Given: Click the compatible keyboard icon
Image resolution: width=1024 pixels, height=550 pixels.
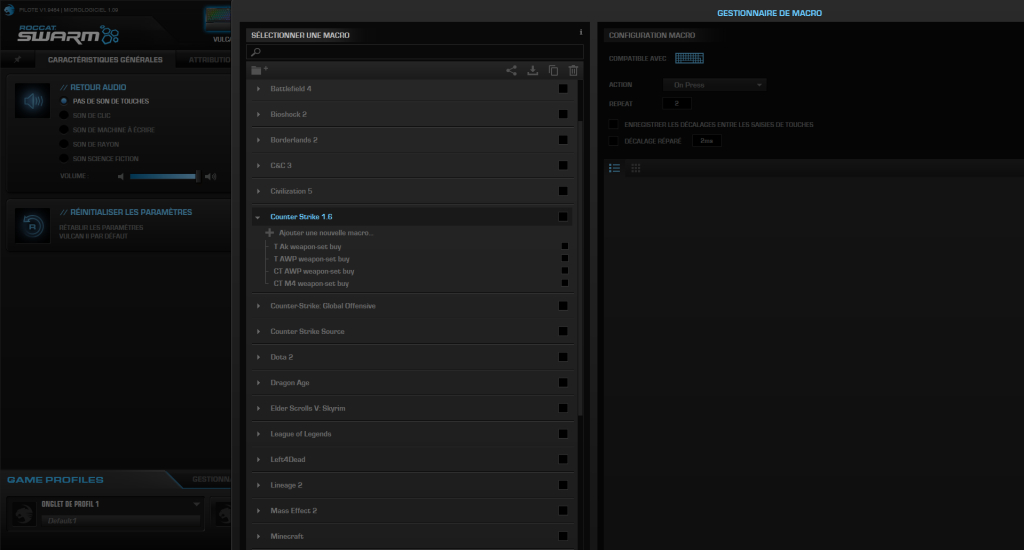Looking at the screenshot, I should click(x=689, y=58).
